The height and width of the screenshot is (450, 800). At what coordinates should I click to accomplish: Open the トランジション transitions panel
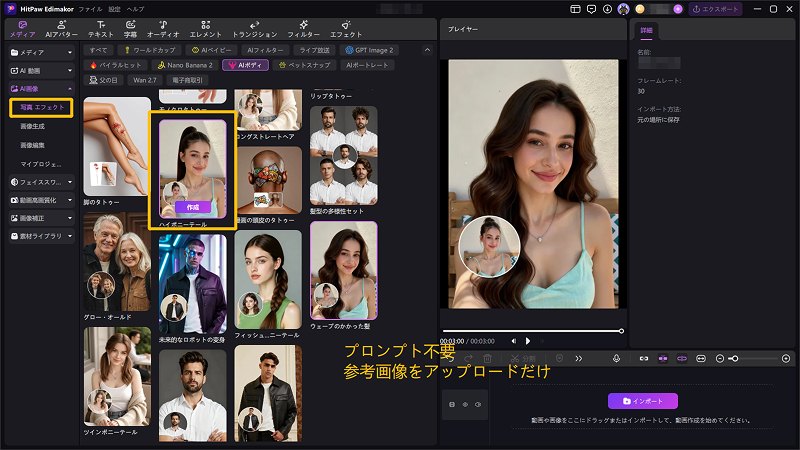[x=255, y=29]
